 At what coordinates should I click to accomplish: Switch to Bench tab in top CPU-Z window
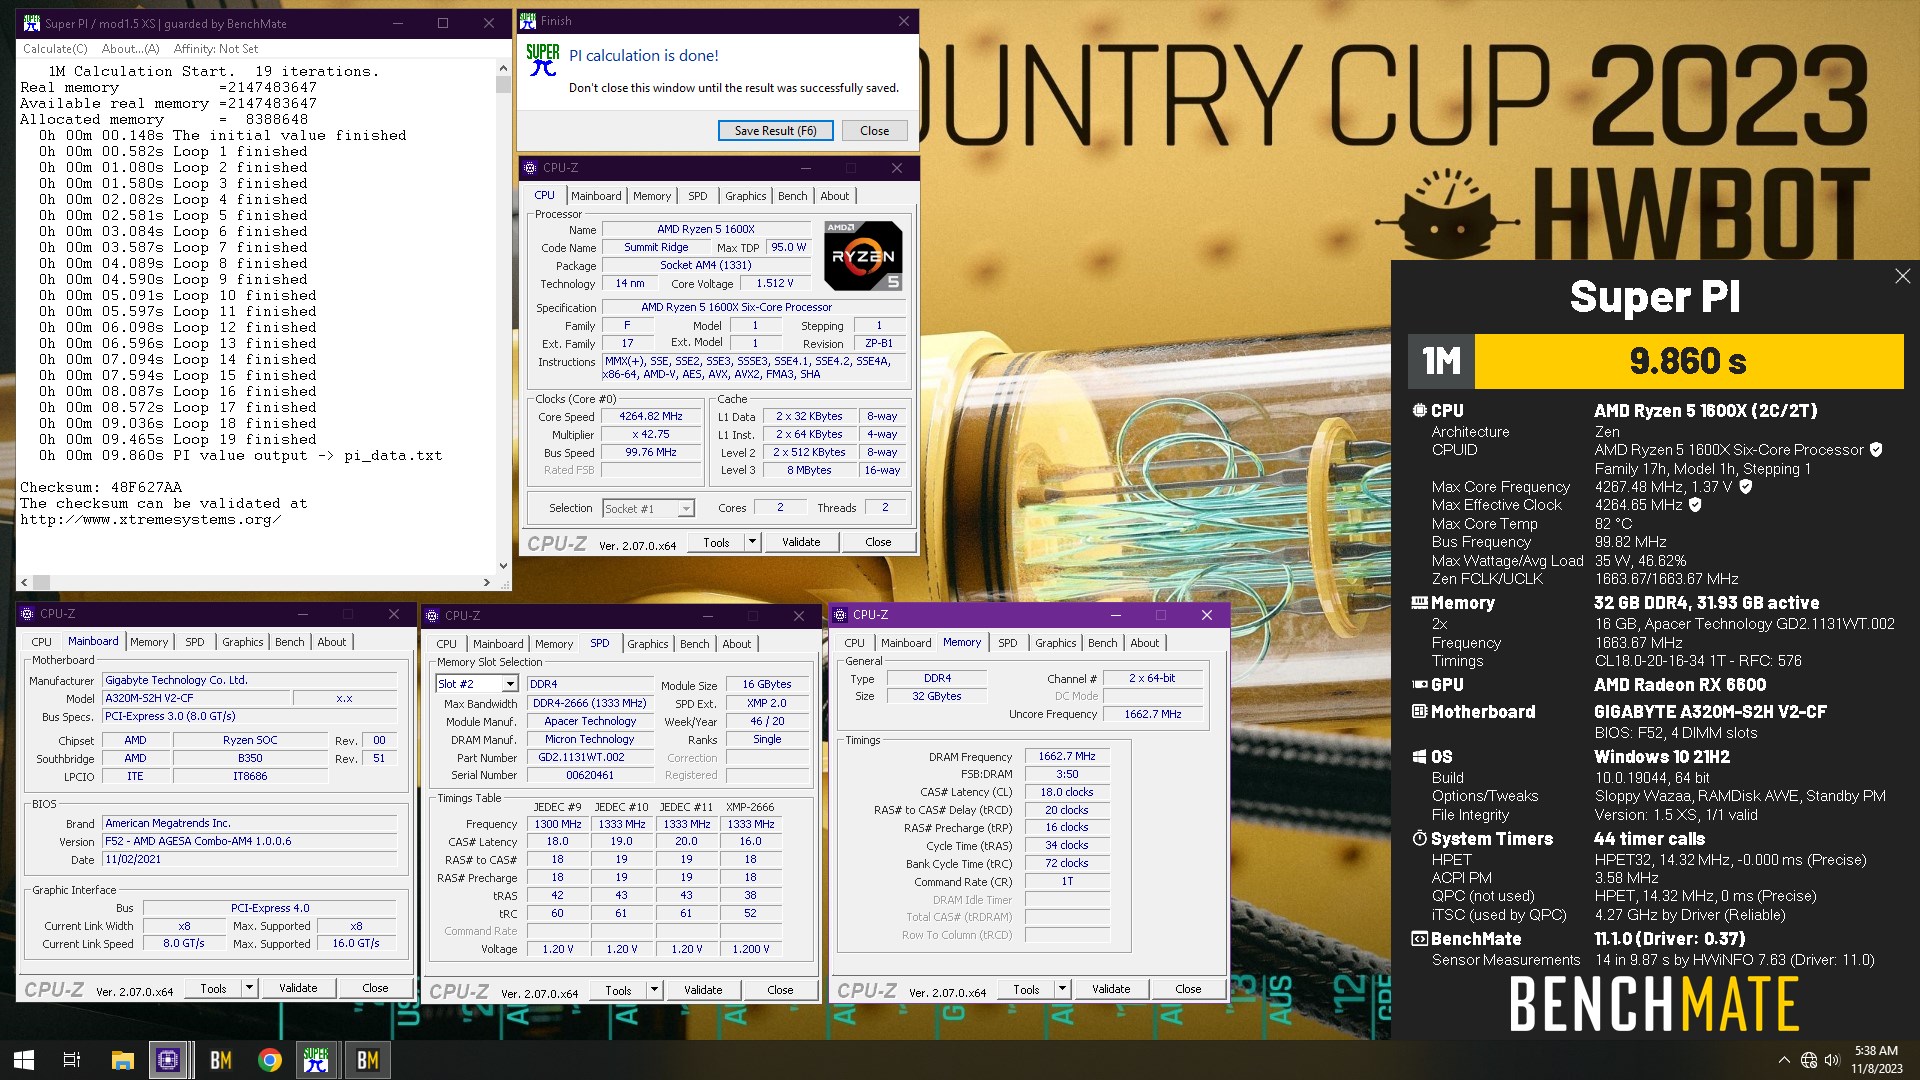[792, 196]
